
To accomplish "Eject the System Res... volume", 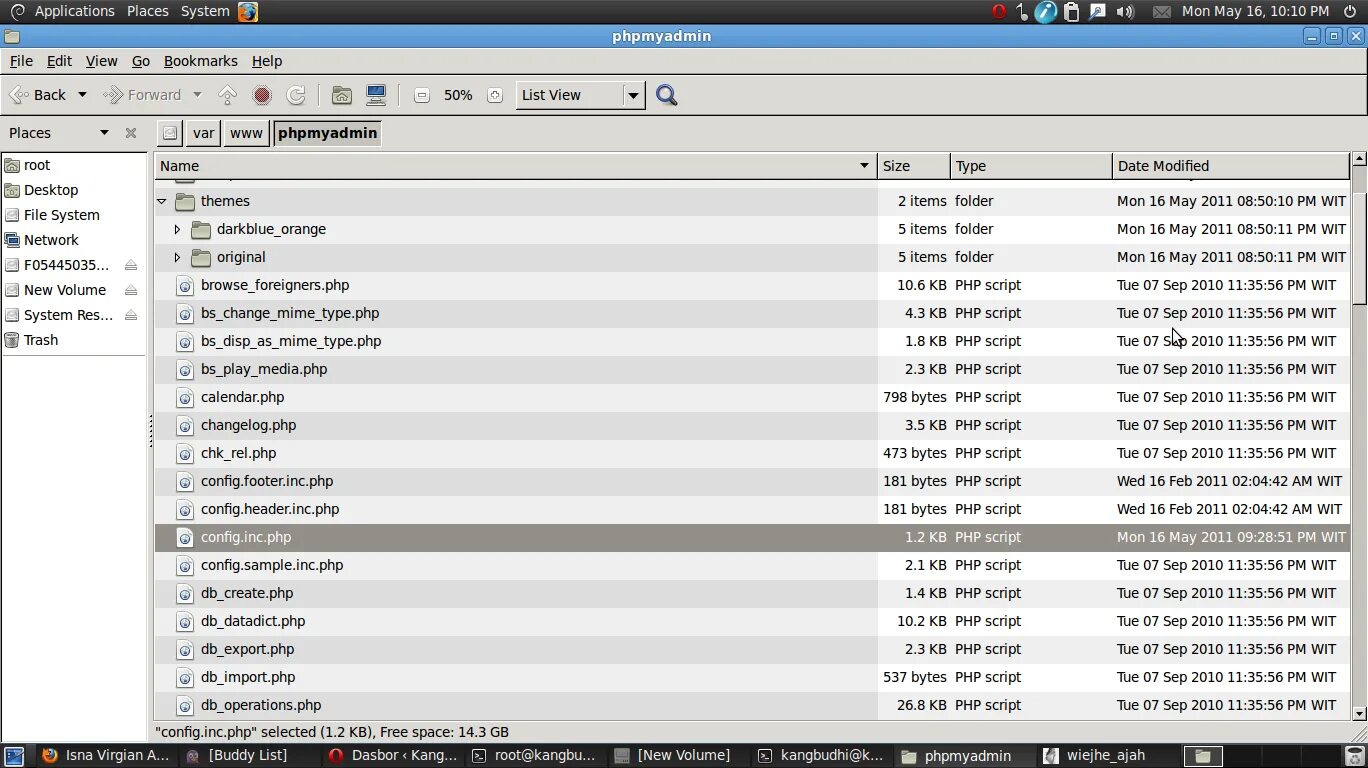I will coord(131,315).
